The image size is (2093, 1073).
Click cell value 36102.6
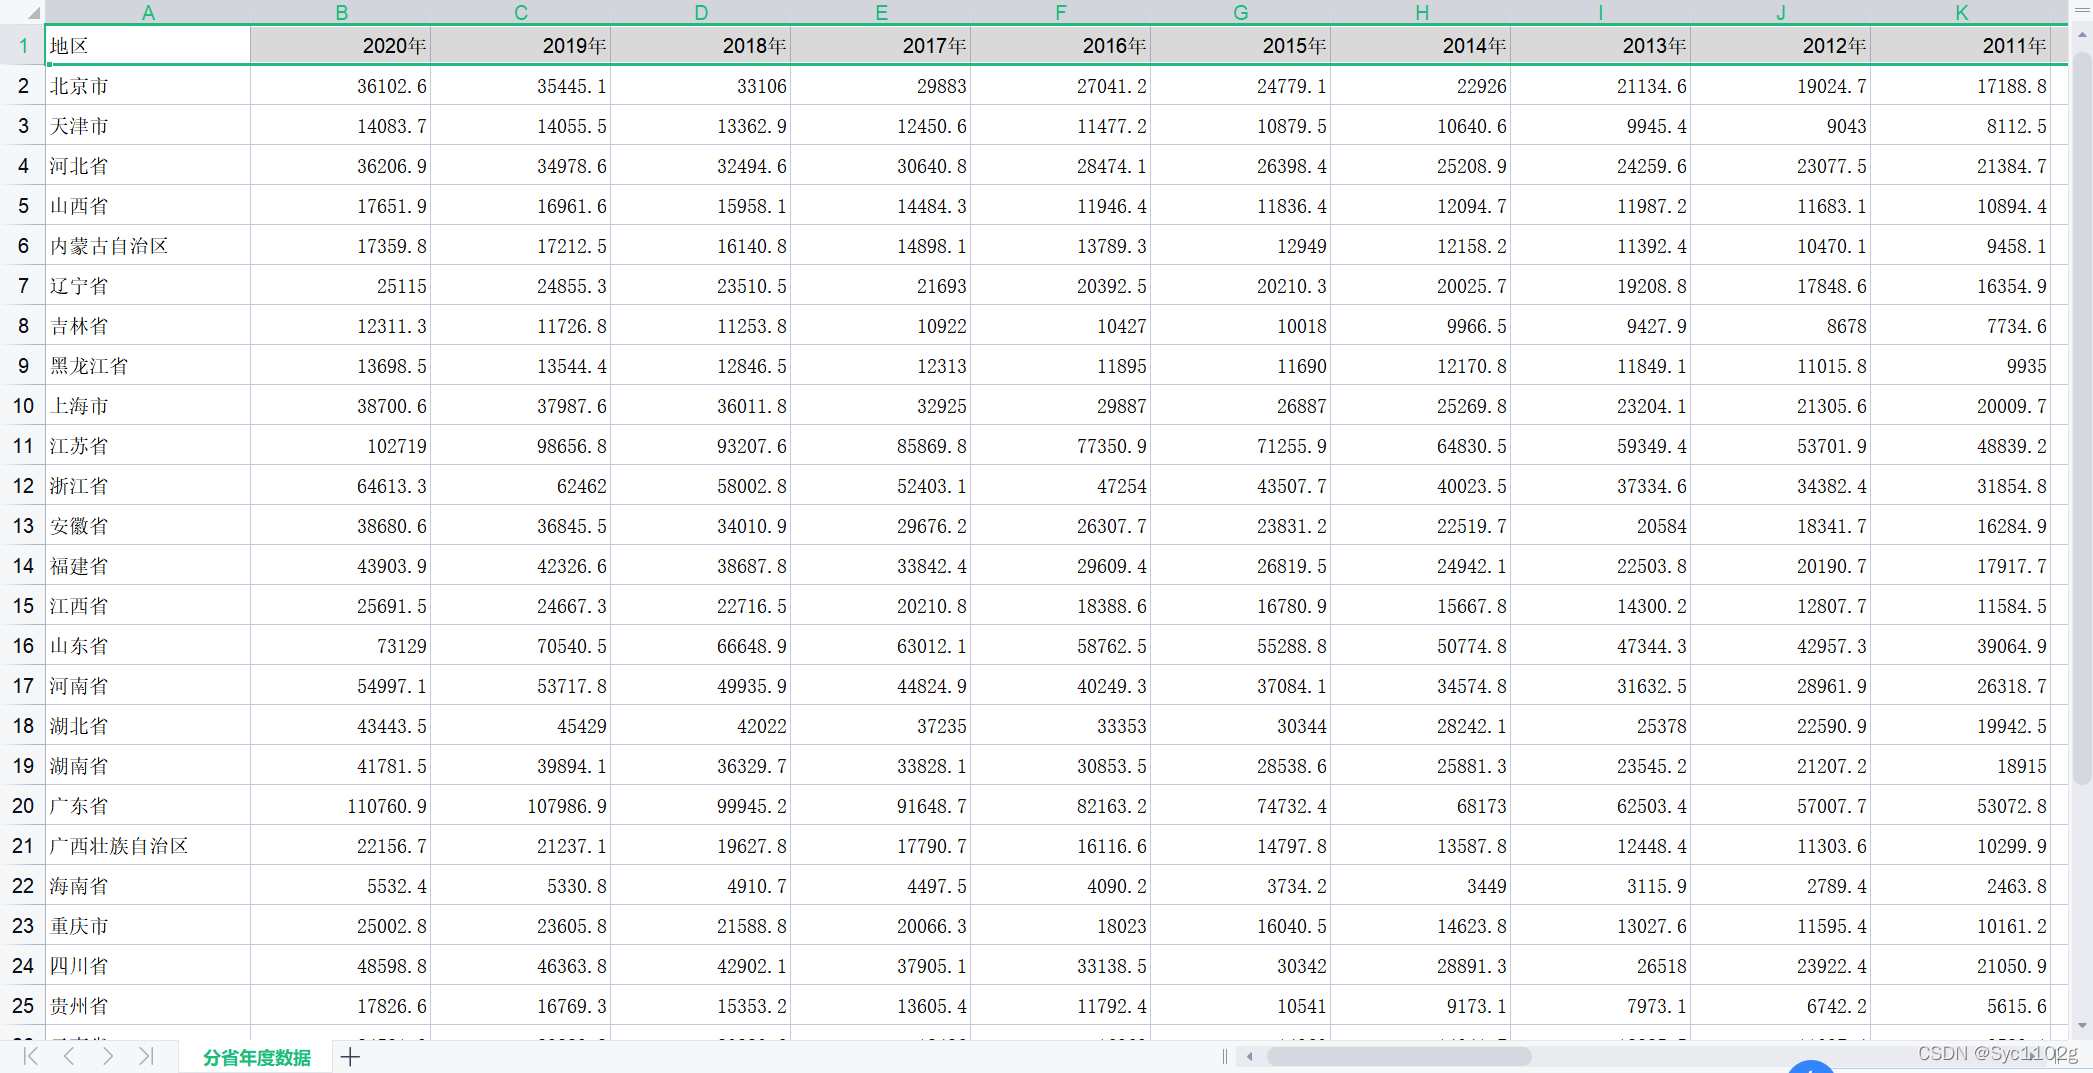(x=341, y=86)
